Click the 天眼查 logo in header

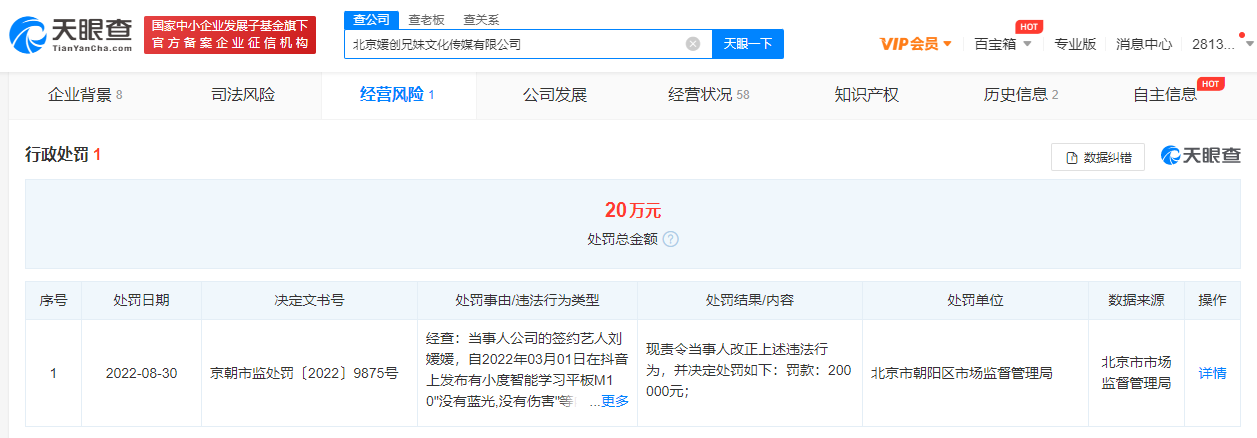point(70,35)
